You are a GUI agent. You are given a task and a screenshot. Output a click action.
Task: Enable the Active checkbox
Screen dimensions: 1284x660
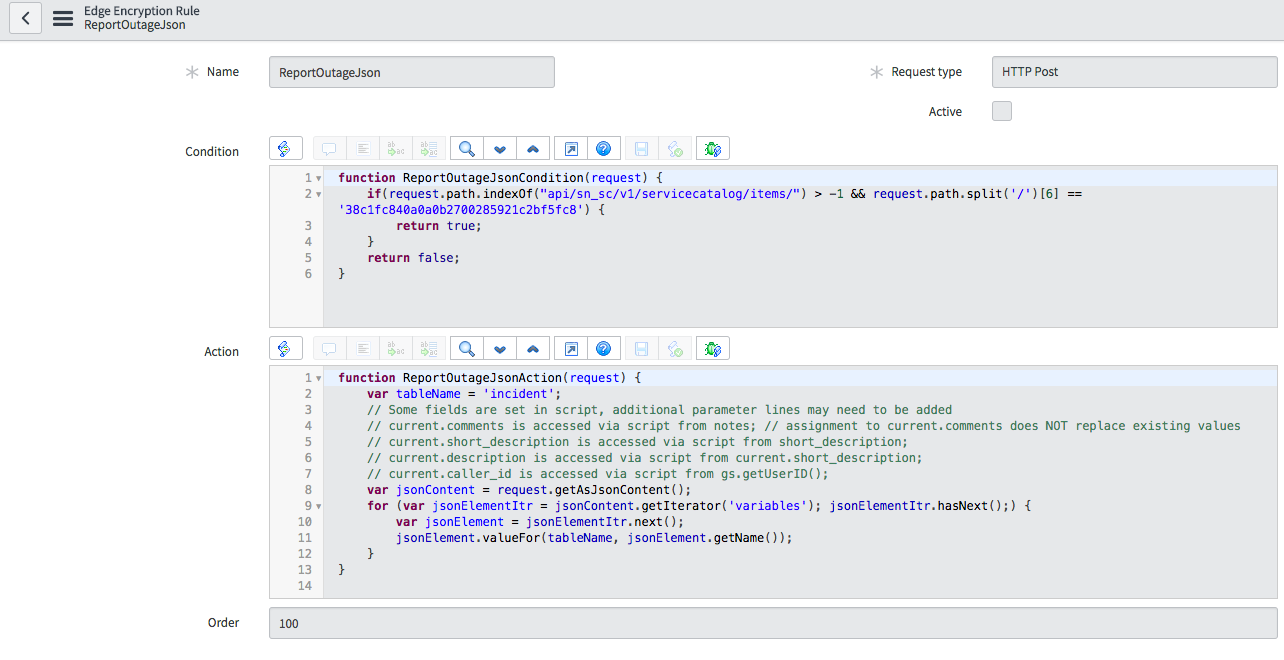pyautogui.click(x=1002, y=111)
